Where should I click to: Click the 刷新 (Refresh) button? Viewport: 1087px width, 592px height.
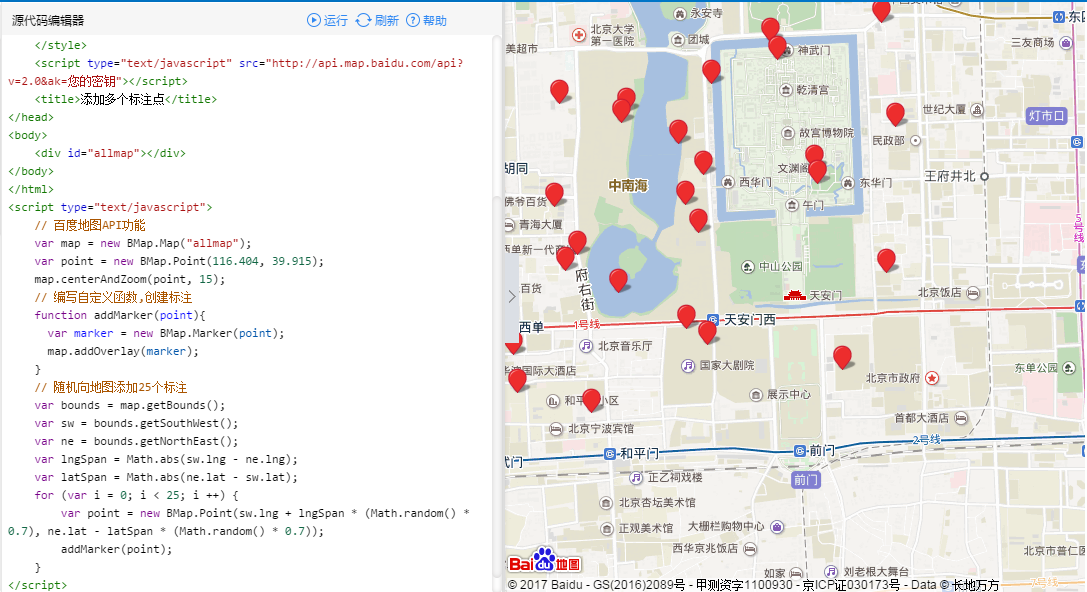377,20
